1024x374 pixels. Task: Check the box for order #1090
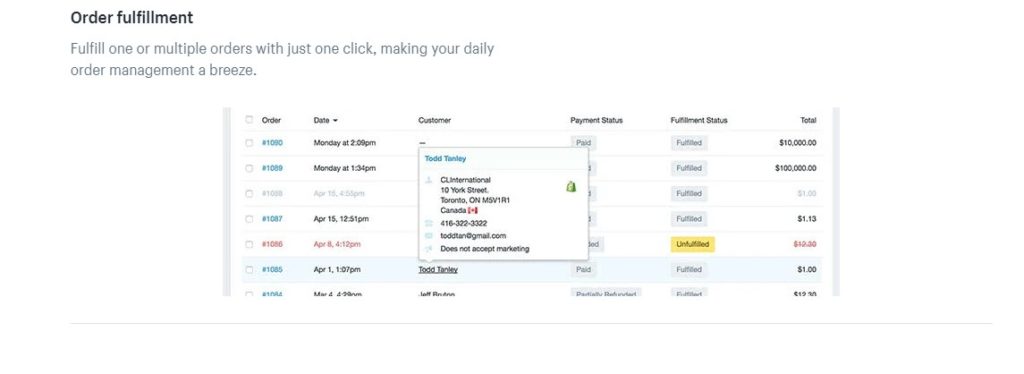pyautogui.click(x=249, y=143)
